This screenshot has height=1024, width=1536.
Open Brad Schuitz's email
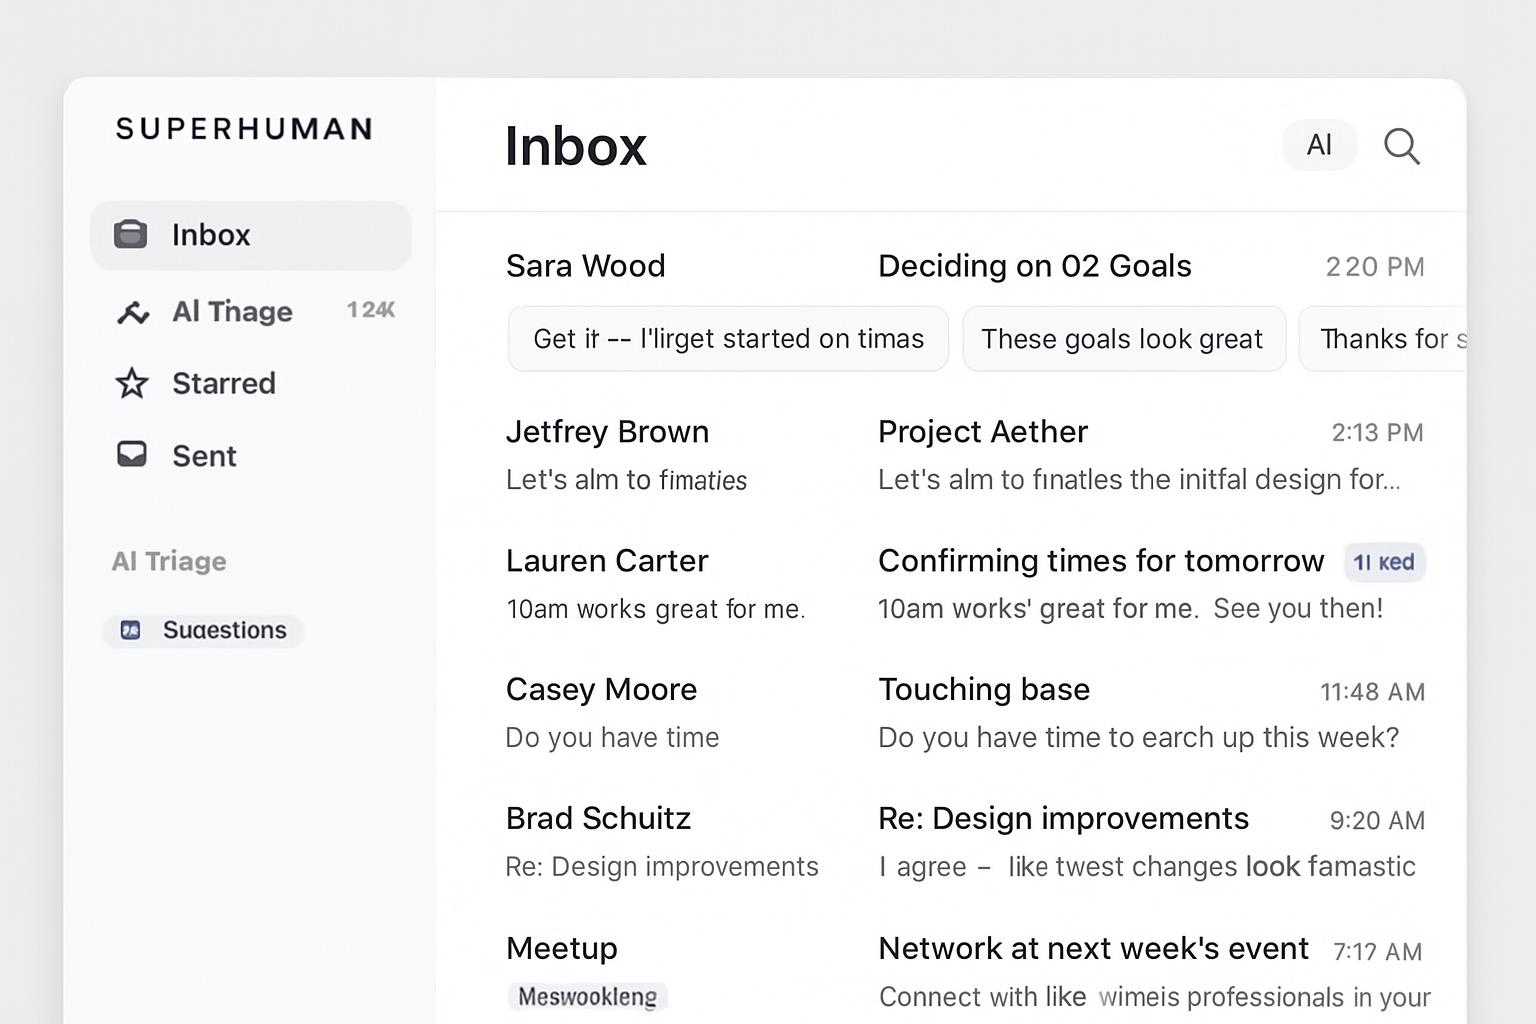(598, 819)
